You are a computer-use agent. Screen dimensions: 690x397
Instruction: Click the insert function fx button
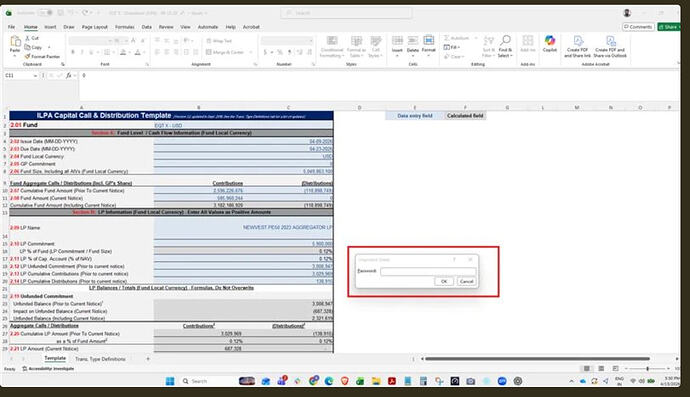click(69, 76)
